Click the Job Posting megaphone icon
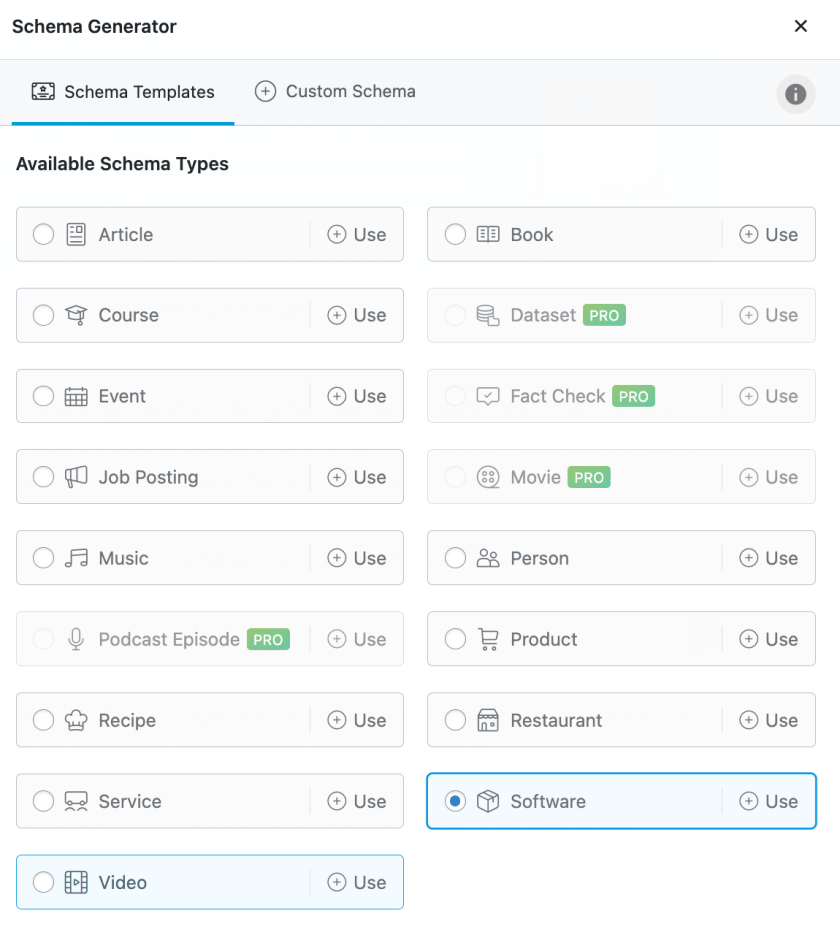The image size is (840, 935). tap(76, 477)
